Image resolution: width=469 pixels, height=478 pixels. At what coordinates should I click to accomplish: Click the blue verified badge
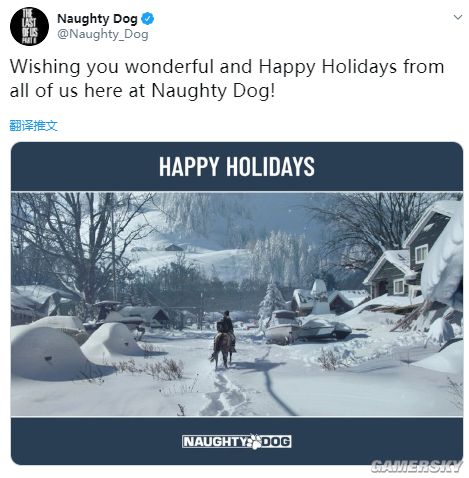coord(147,19)
